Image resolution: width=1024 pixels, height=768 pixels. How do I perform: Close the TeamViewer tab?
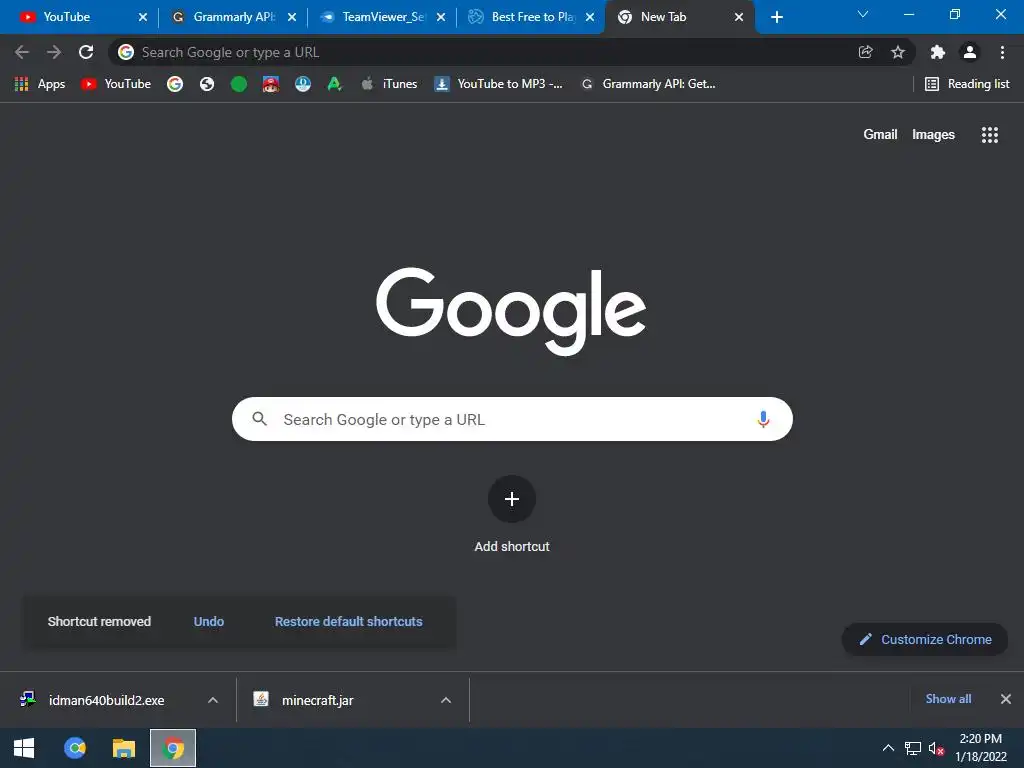point(441,17)
